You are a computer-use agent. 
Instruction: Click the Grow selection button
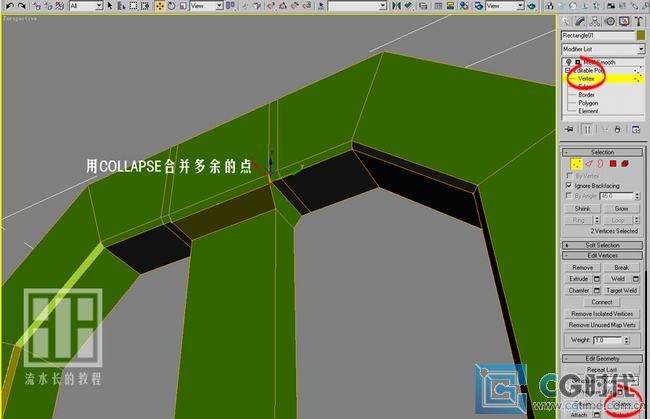[x=621, y=208]
